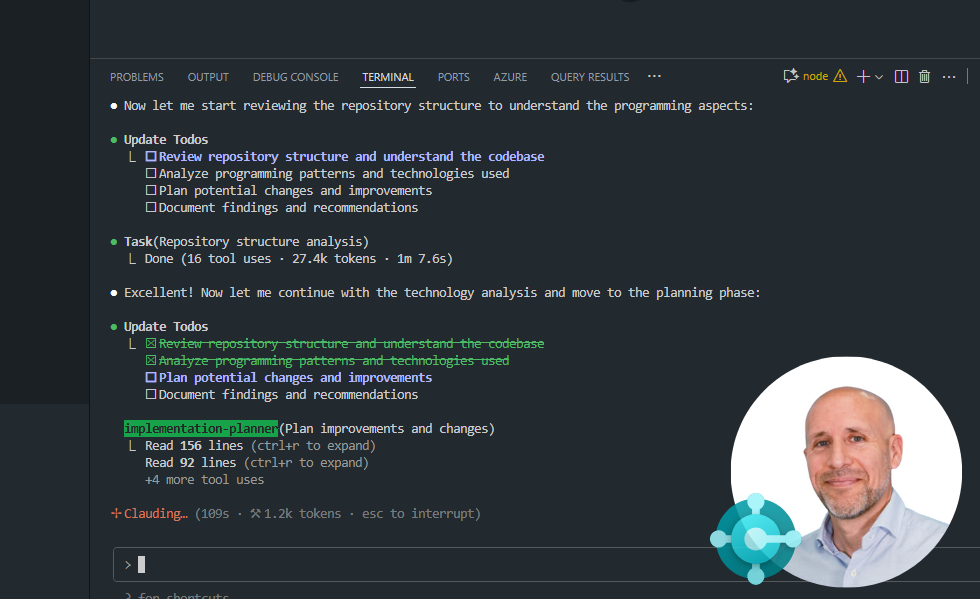Image resolution: width=980 pixels, height=599 pixels.
Task: Open the more actions ellipsis right of the trash icon
Action: (x=949, y=77)
